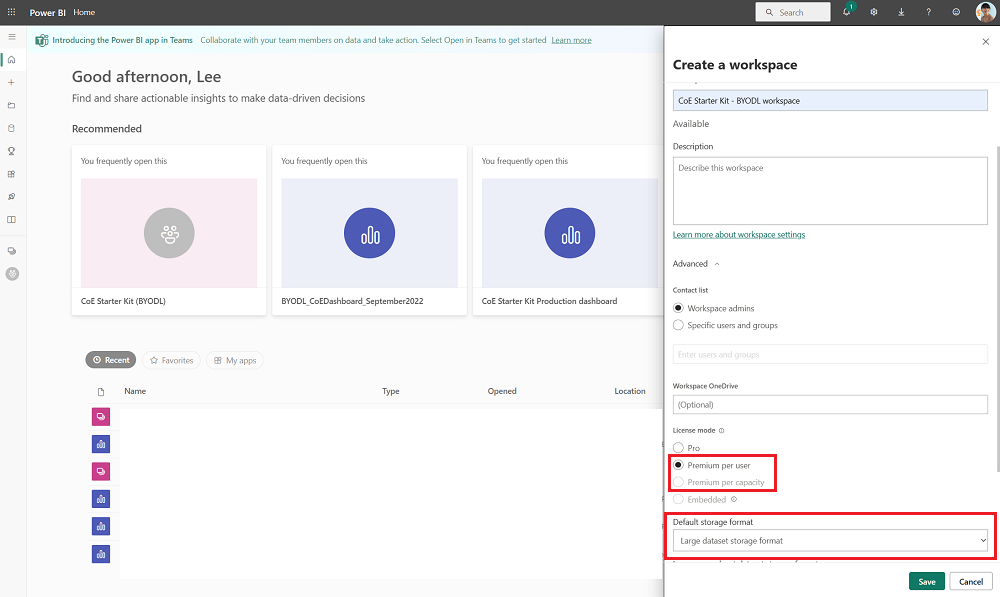Click into the Description text area
This screenshot has width=1000, height=597.
point(830,191)
